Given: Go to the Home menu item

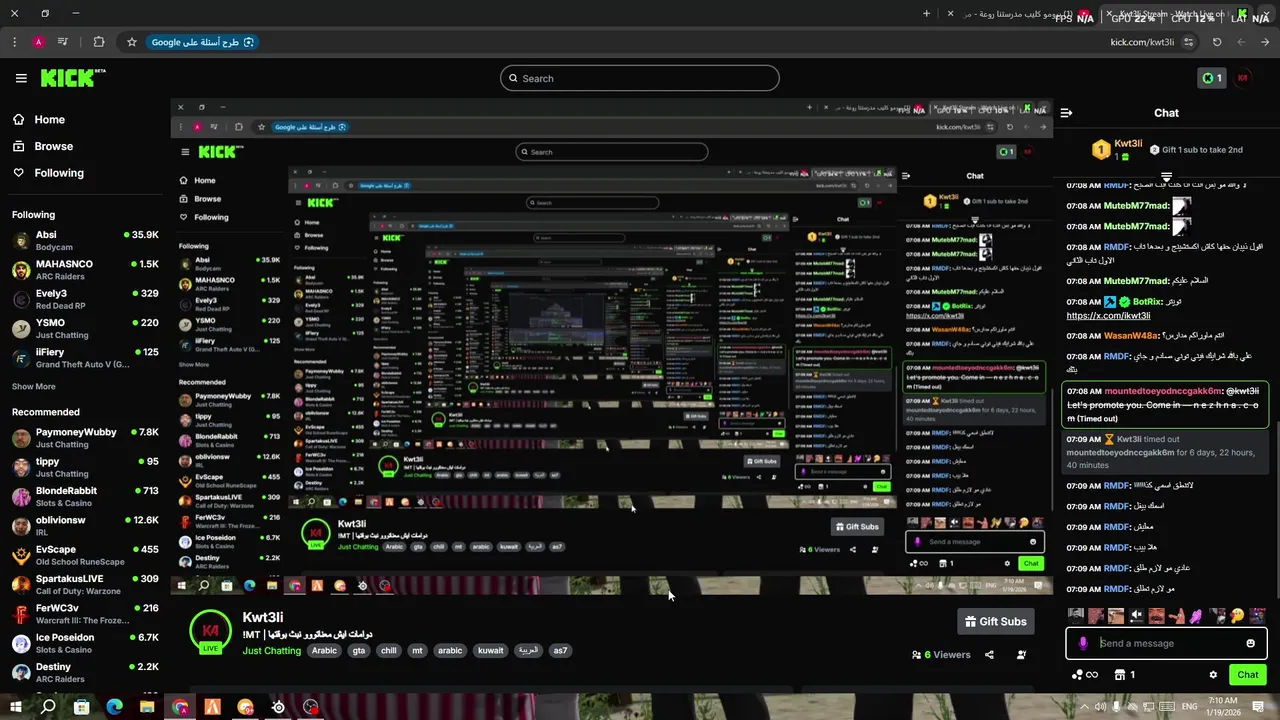Looking at the screenshot, I should click(49, 119).
